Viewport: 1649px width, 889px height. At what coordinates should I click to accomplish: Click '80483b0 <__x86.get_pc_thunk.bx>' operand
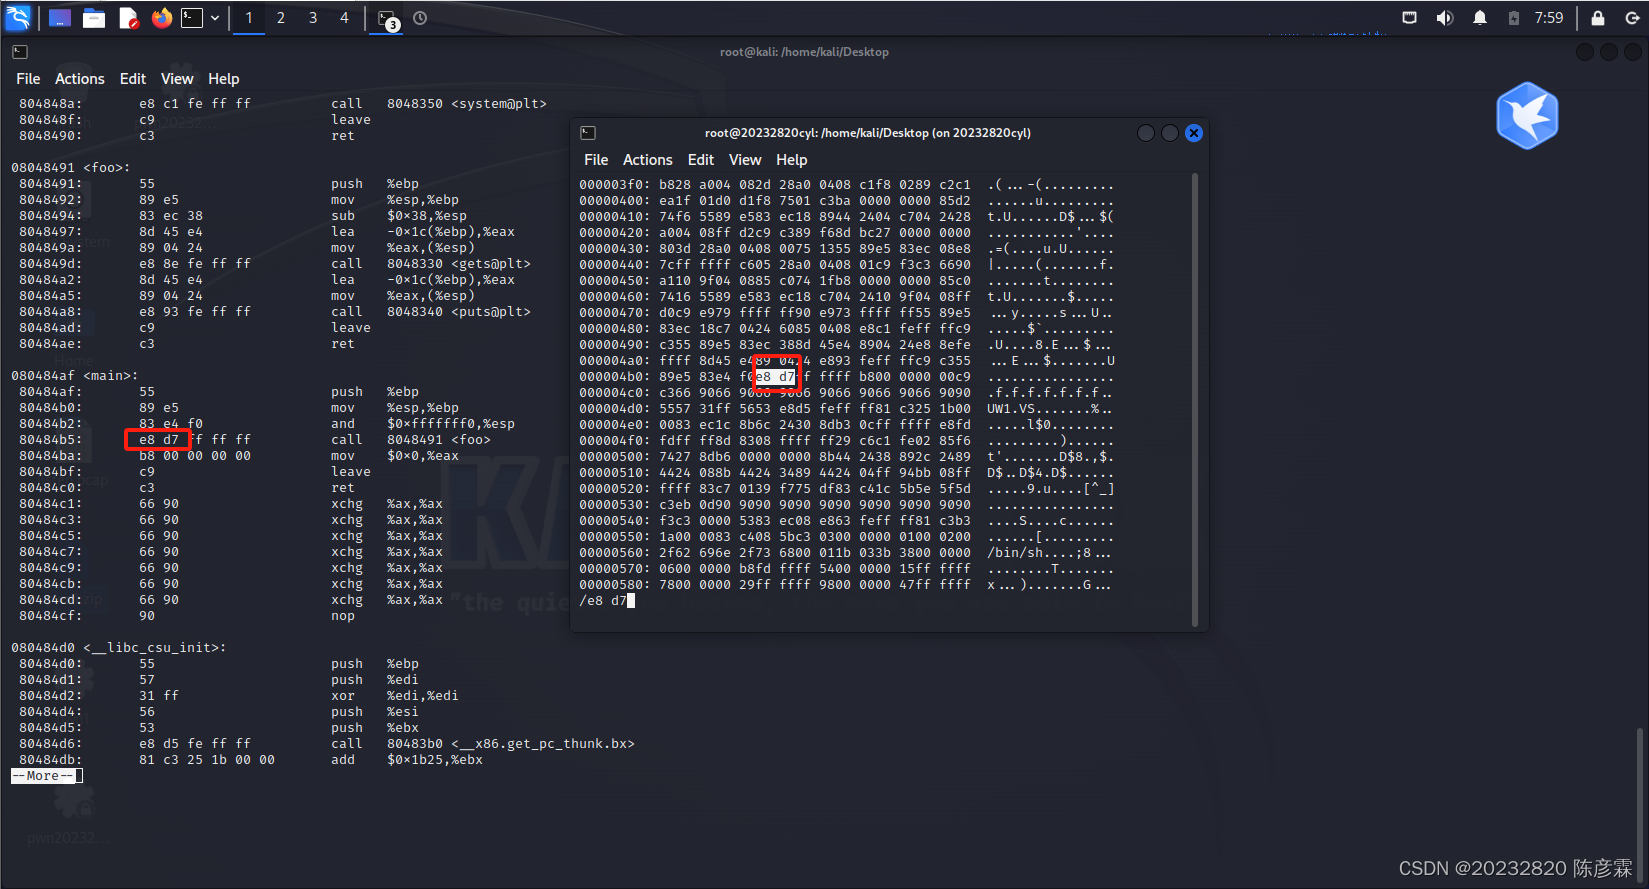[511, 744]
